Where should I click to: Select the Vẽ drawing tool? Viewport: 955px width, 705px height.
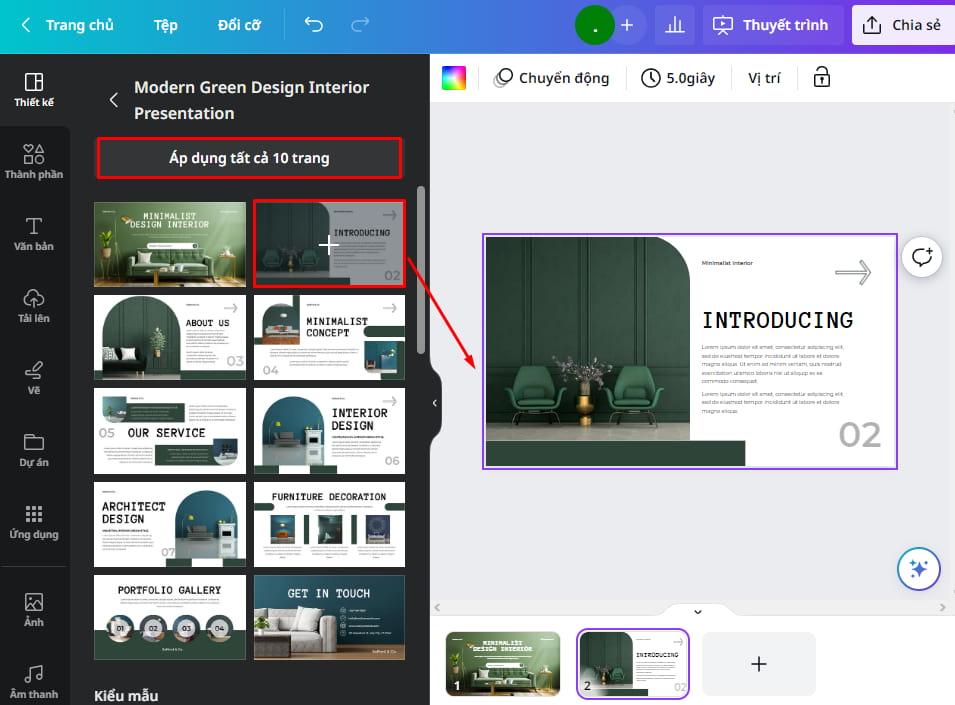34,378
